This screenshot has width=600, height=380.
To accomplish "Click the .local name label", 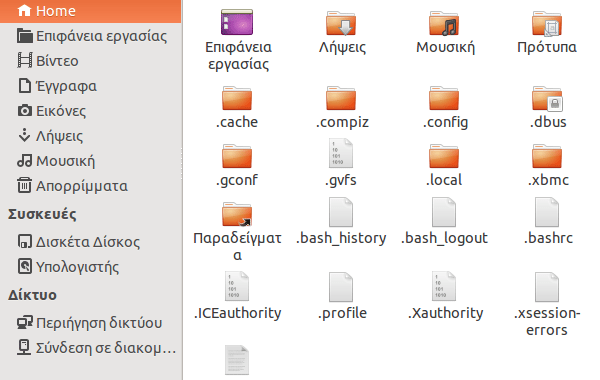I will coord(444,180).
